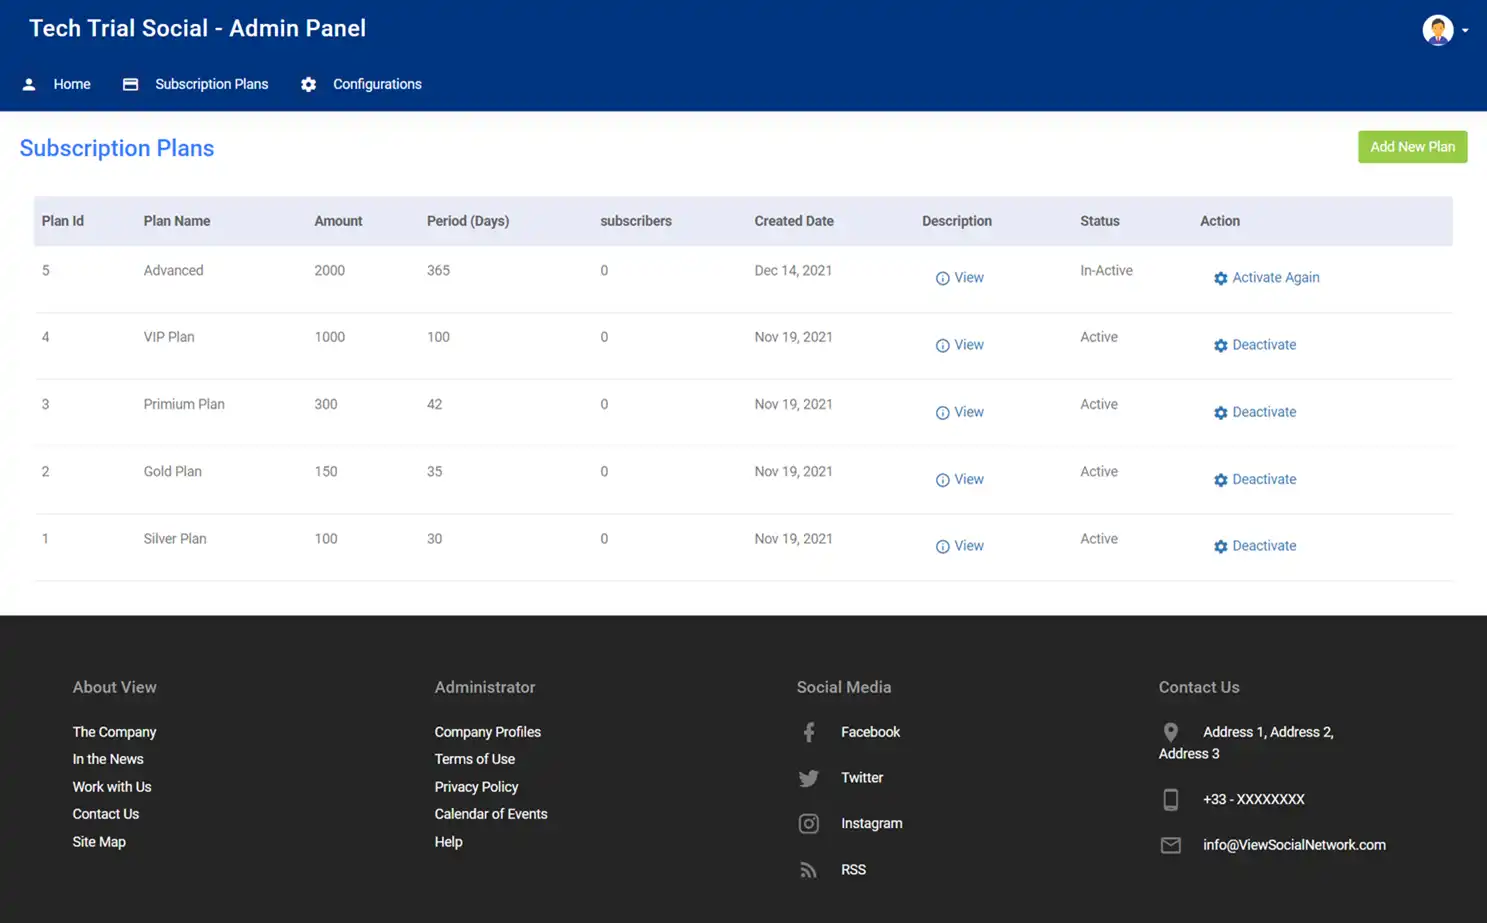1487x923 pixels.
Task: Click the Instagram icon
Action: coord(808,823)
